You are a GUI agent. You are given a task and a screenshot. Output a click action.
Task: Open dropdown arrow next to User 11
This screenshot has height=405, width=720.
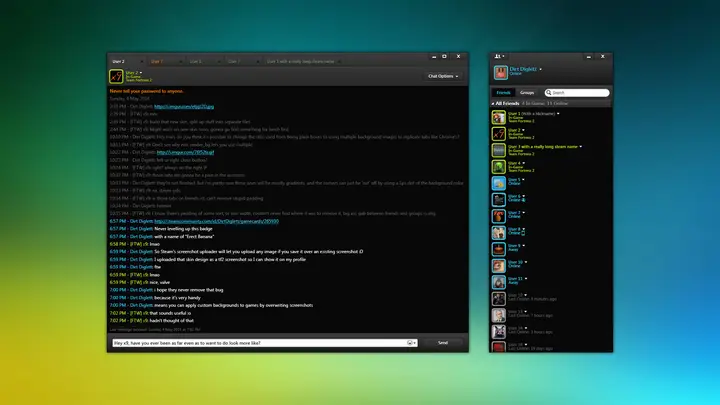point(526,279)
